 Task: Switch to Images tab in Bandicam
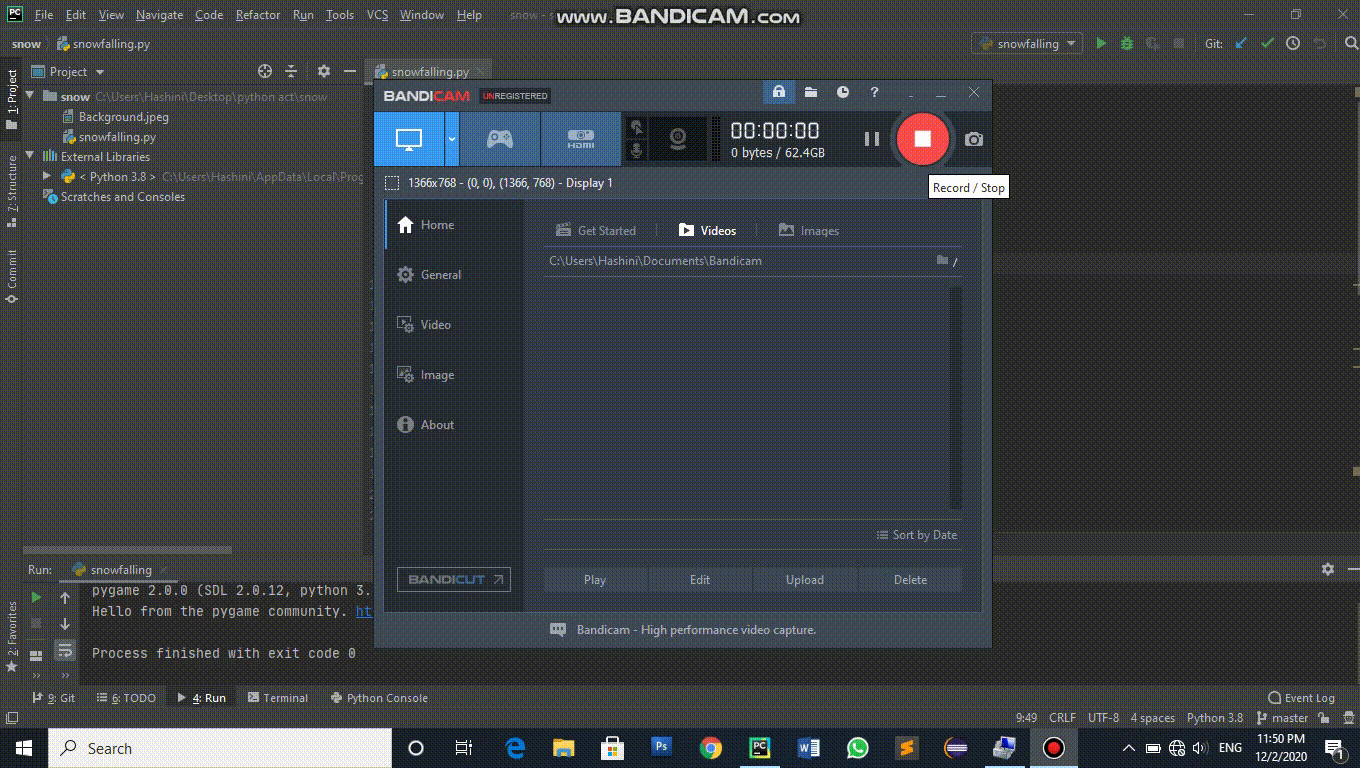(x=808, y=230)
